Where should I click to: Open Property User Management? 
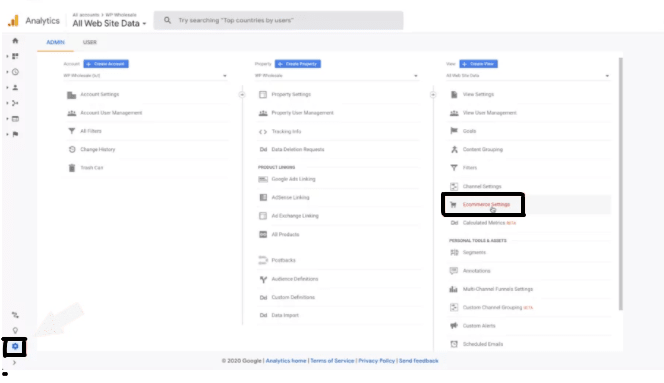click(x=302, y=113)
